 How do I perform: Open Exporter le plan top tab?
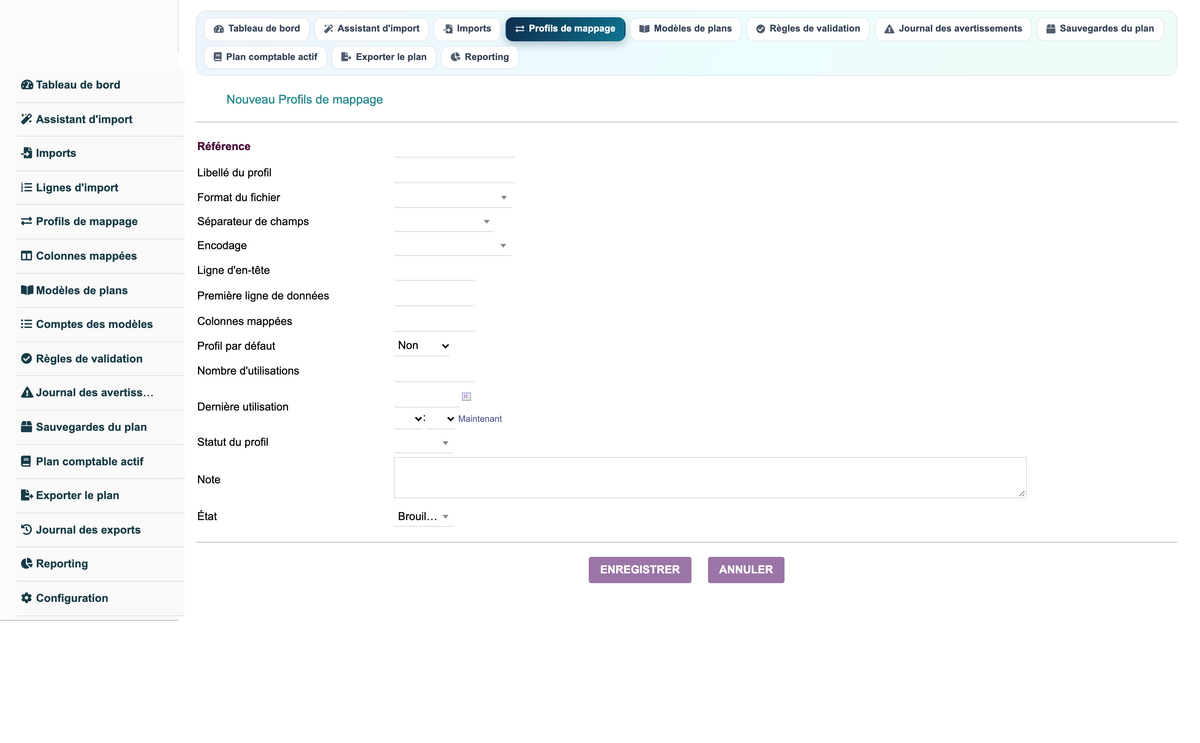[384, 57]
